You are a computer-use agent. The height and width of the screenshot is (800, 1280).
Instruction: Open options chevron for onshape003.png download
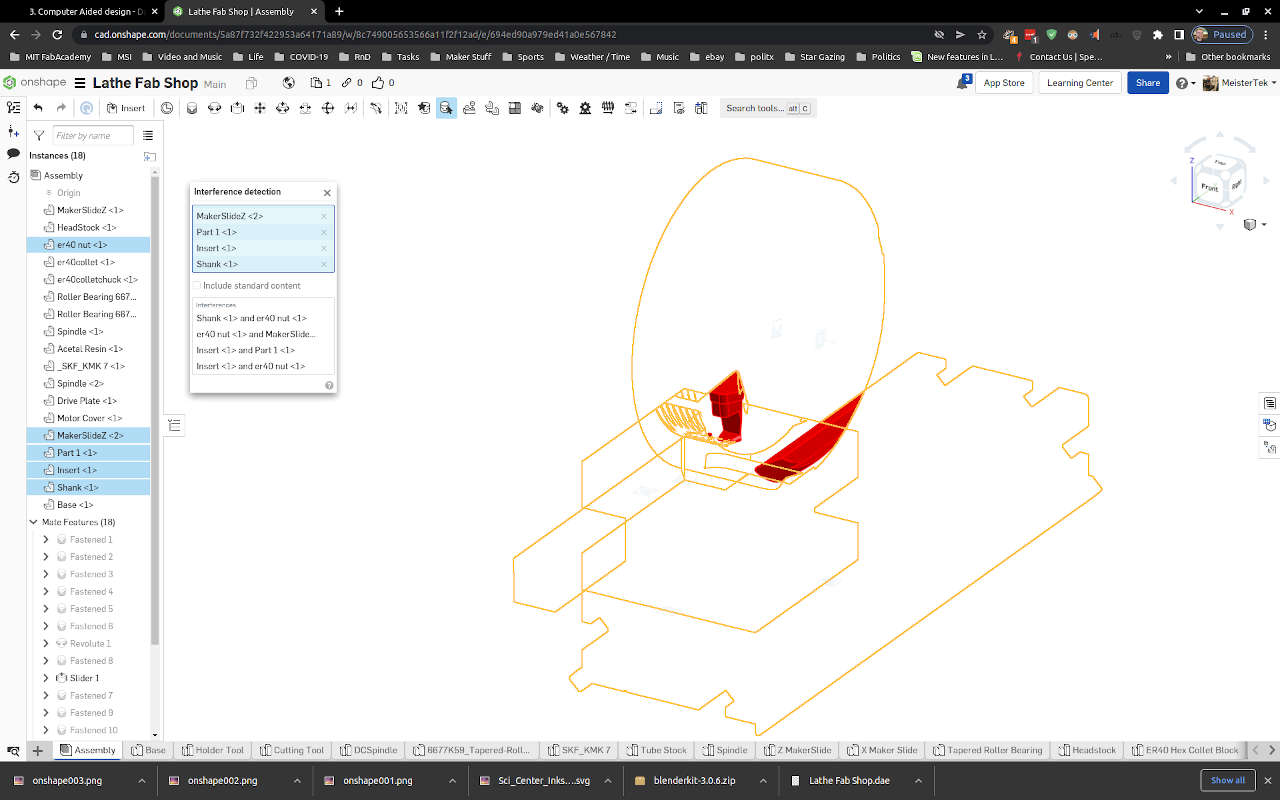coord(142,781)
